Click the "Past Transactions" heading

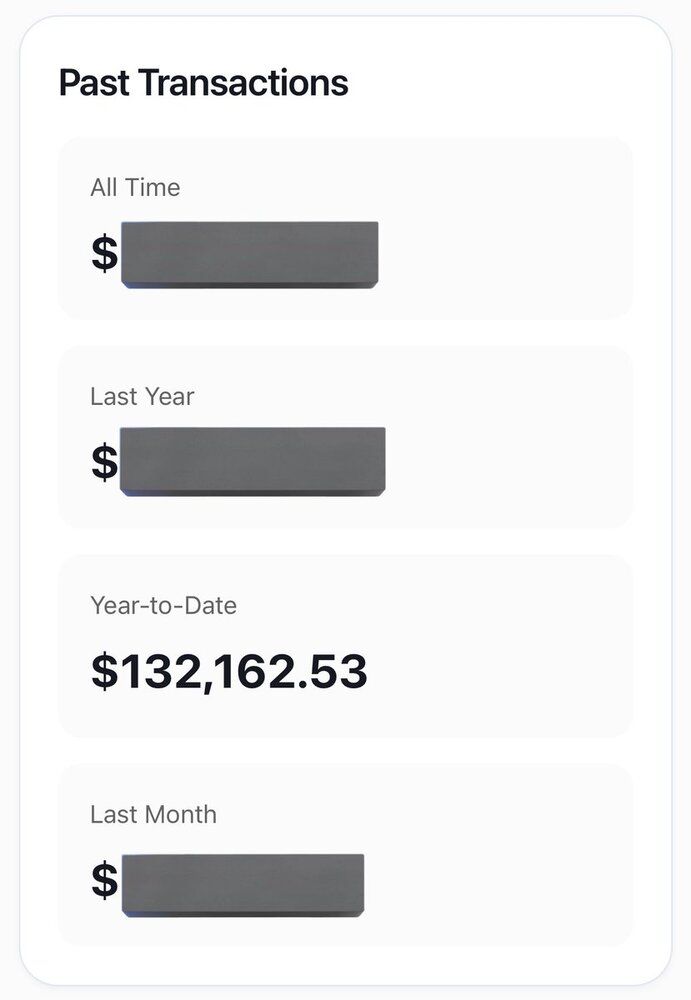[203, 83]
